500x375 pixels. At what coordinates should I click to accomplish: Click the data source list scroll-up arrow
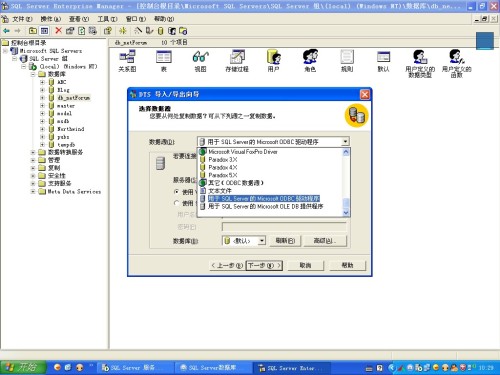(x=346, y=152)
